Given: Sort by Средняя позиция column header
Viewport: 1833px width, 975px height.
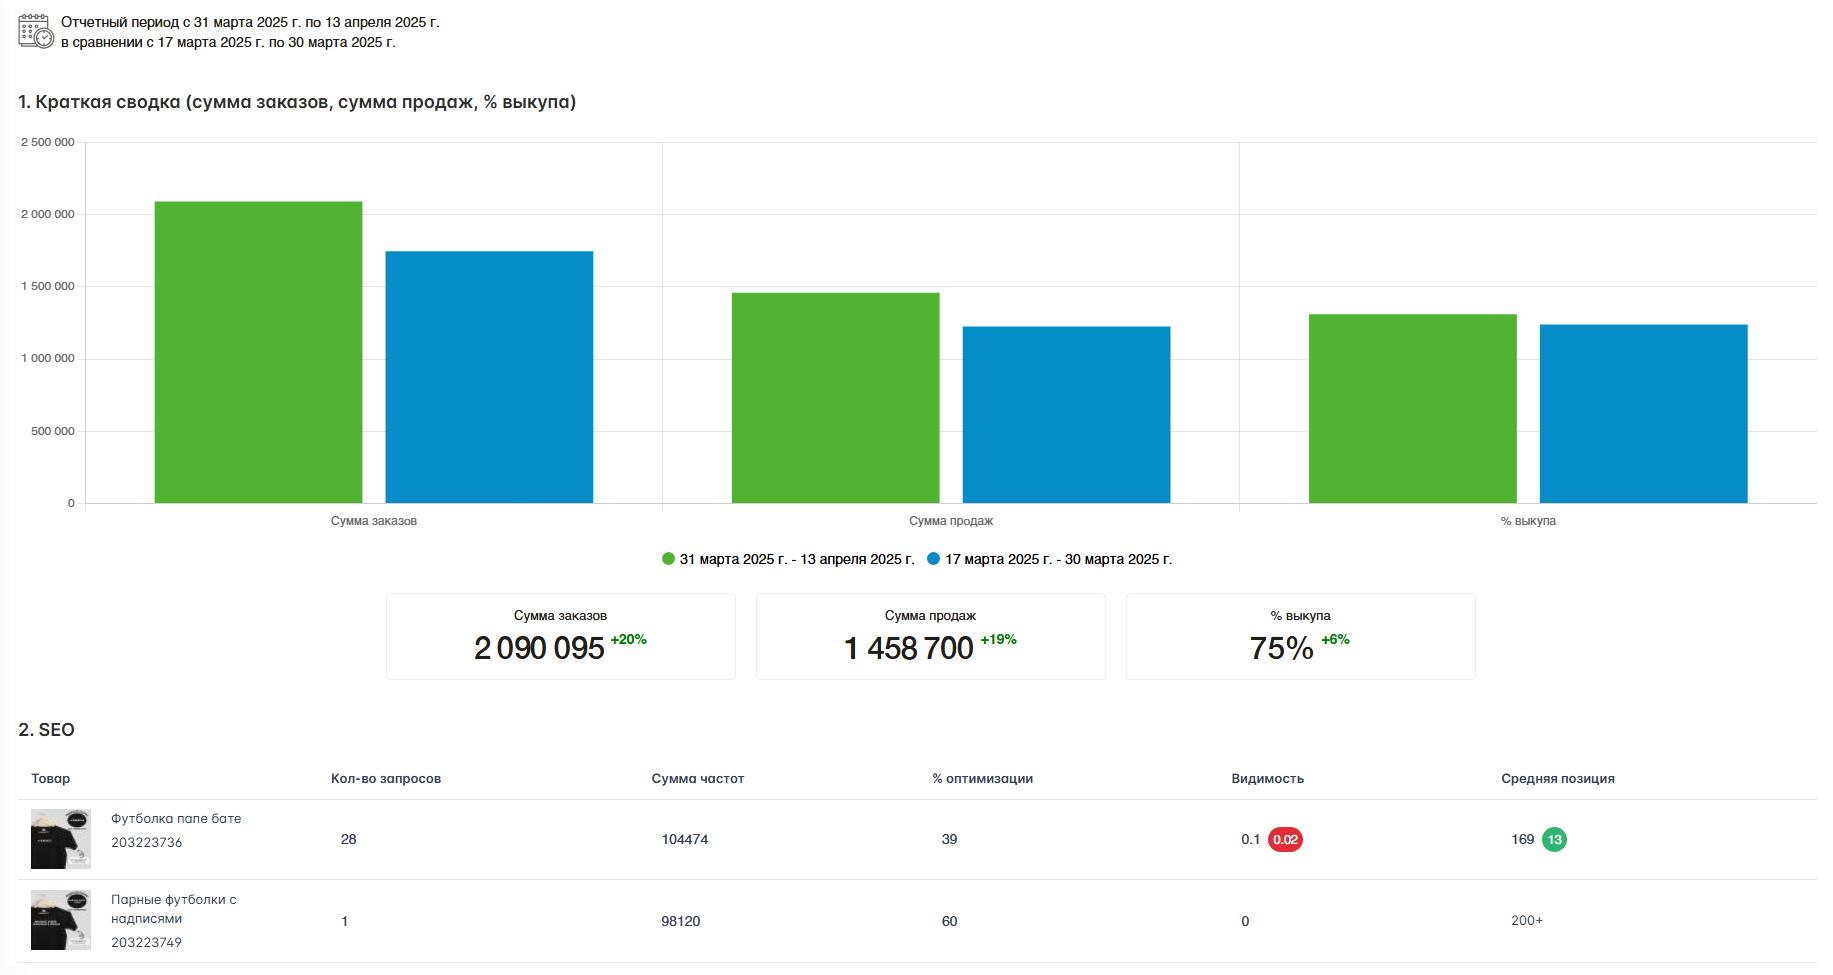Looking at the screenshot, I should tap(1558, 778).
